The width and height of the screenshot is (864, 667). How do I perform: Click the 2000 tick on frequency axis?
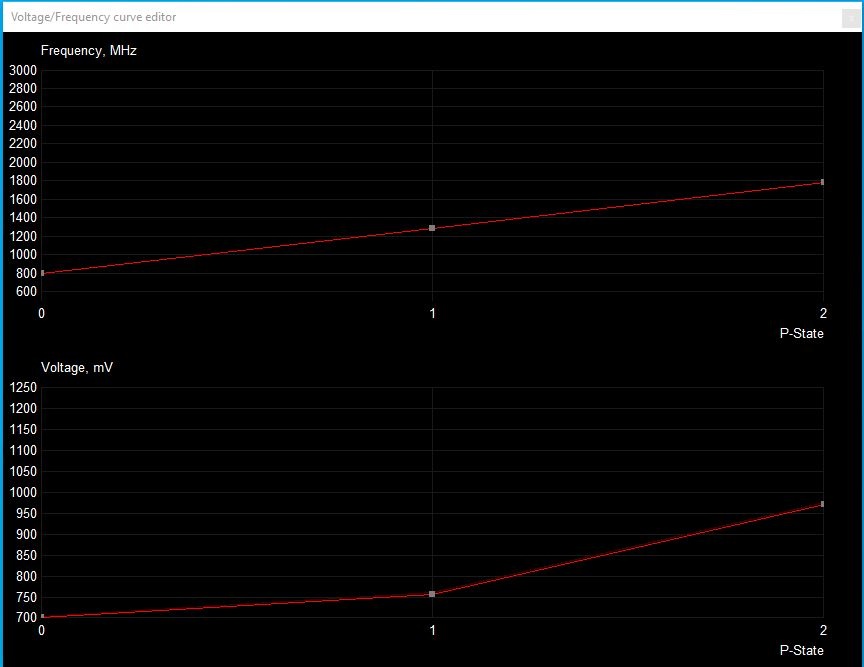[x=23, y=162]
